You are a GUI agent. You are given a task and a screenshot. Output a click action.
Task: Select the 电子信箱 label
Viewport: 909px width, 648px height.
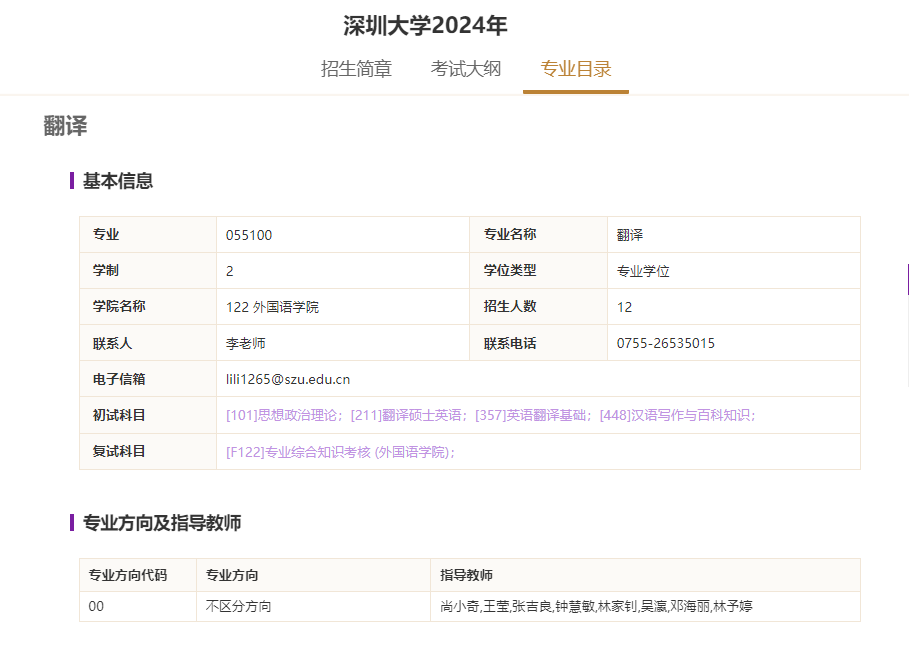click(x=119, y=380)
